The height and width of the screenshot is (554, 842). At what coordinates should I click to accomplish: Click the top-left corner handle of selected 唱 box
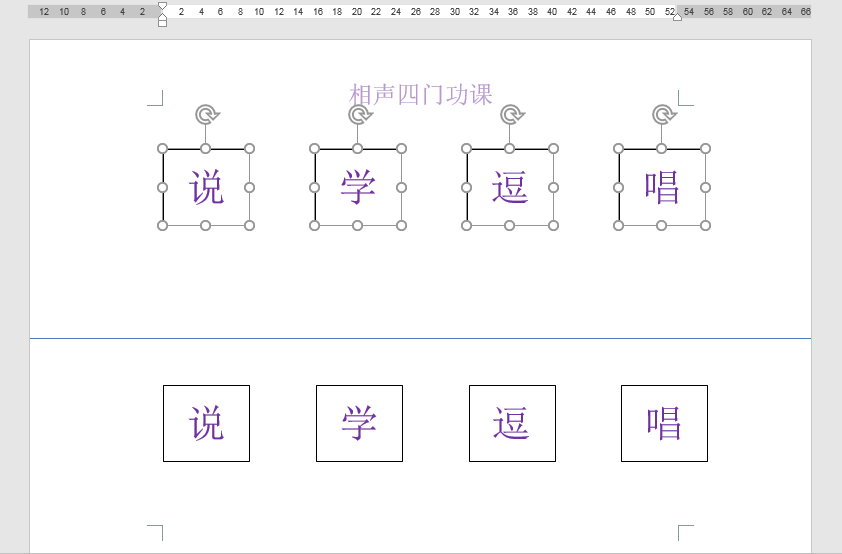619,149
